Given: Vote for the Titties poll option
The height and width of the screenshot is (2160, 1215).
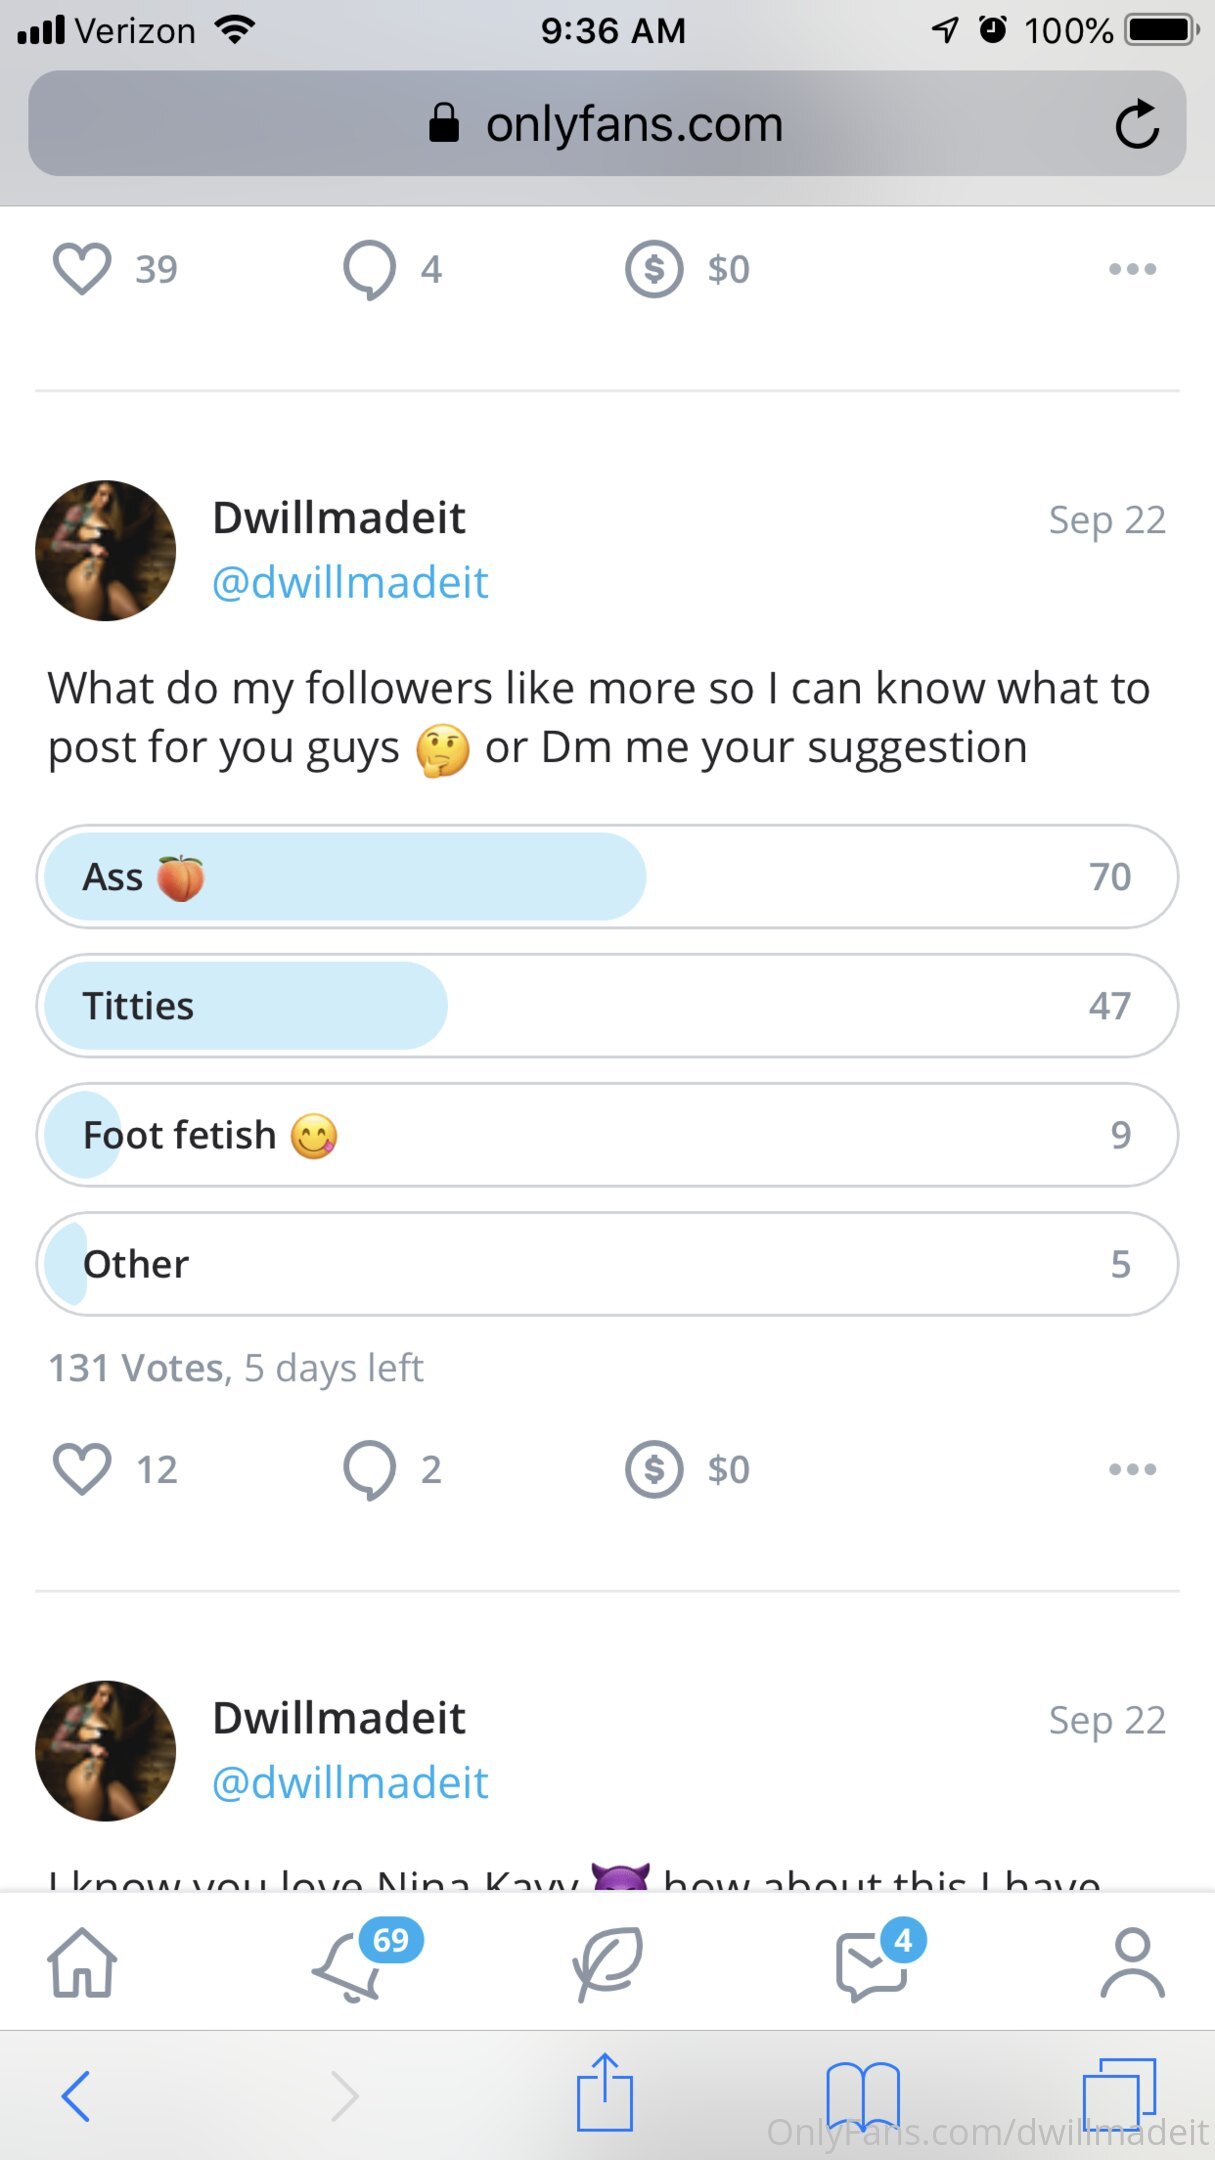Looking at the screenshot, I should (x=607, y=1006).
